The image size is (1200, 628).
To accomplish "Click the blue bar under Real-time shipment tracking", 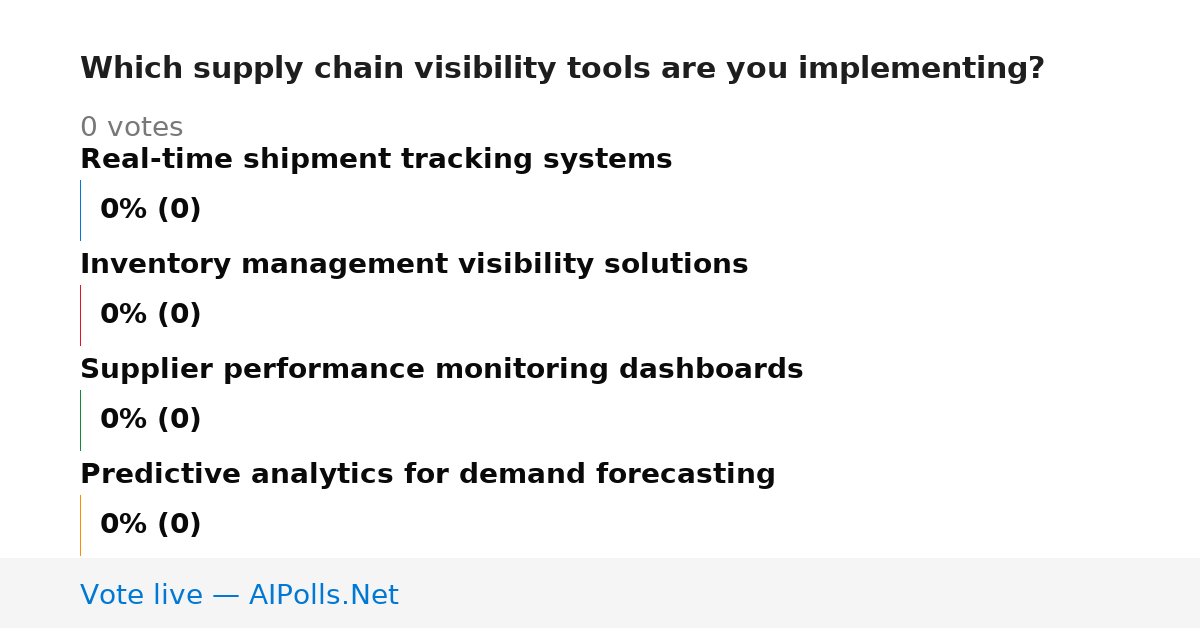I will point(80,210).
